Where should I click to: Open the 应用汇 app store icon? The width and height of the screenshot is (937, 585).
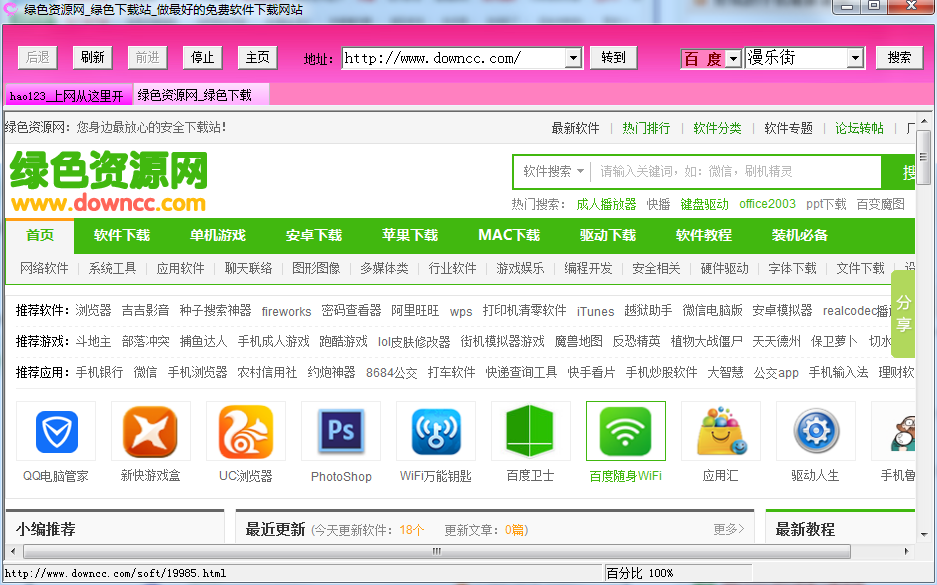point(720,431)
